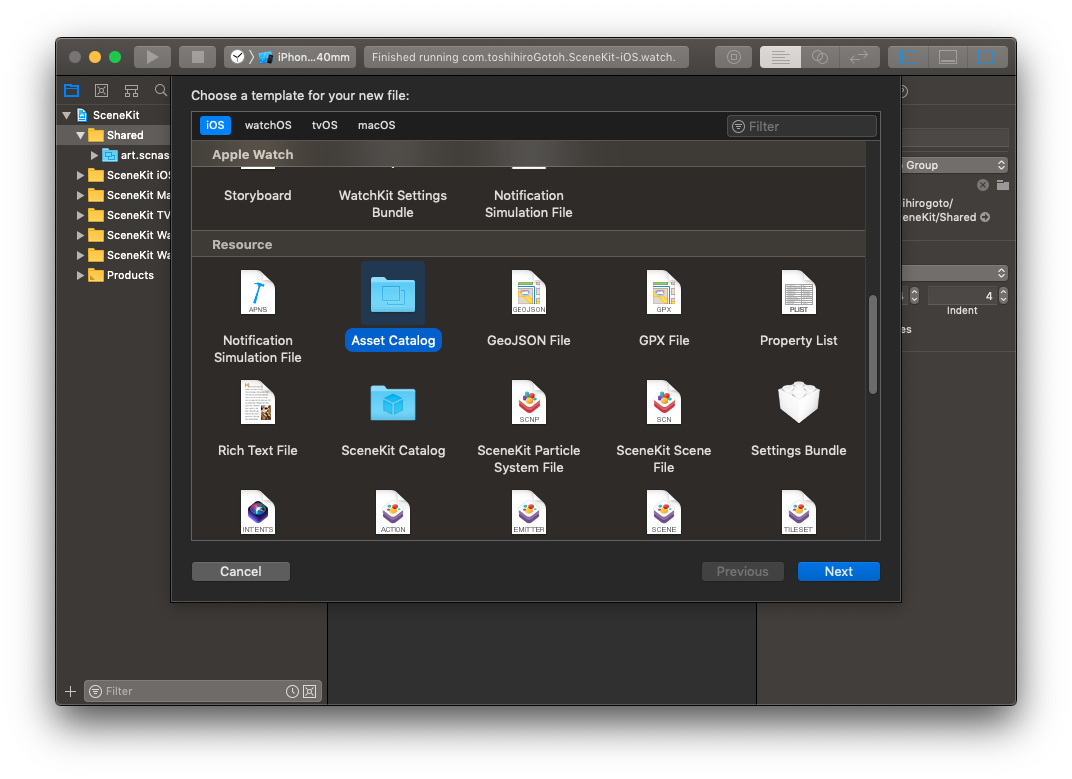Image resolution: width=1072 pixels, height=779 pixels.
Task: Choose the Property List template
Action: coord(798,292)
